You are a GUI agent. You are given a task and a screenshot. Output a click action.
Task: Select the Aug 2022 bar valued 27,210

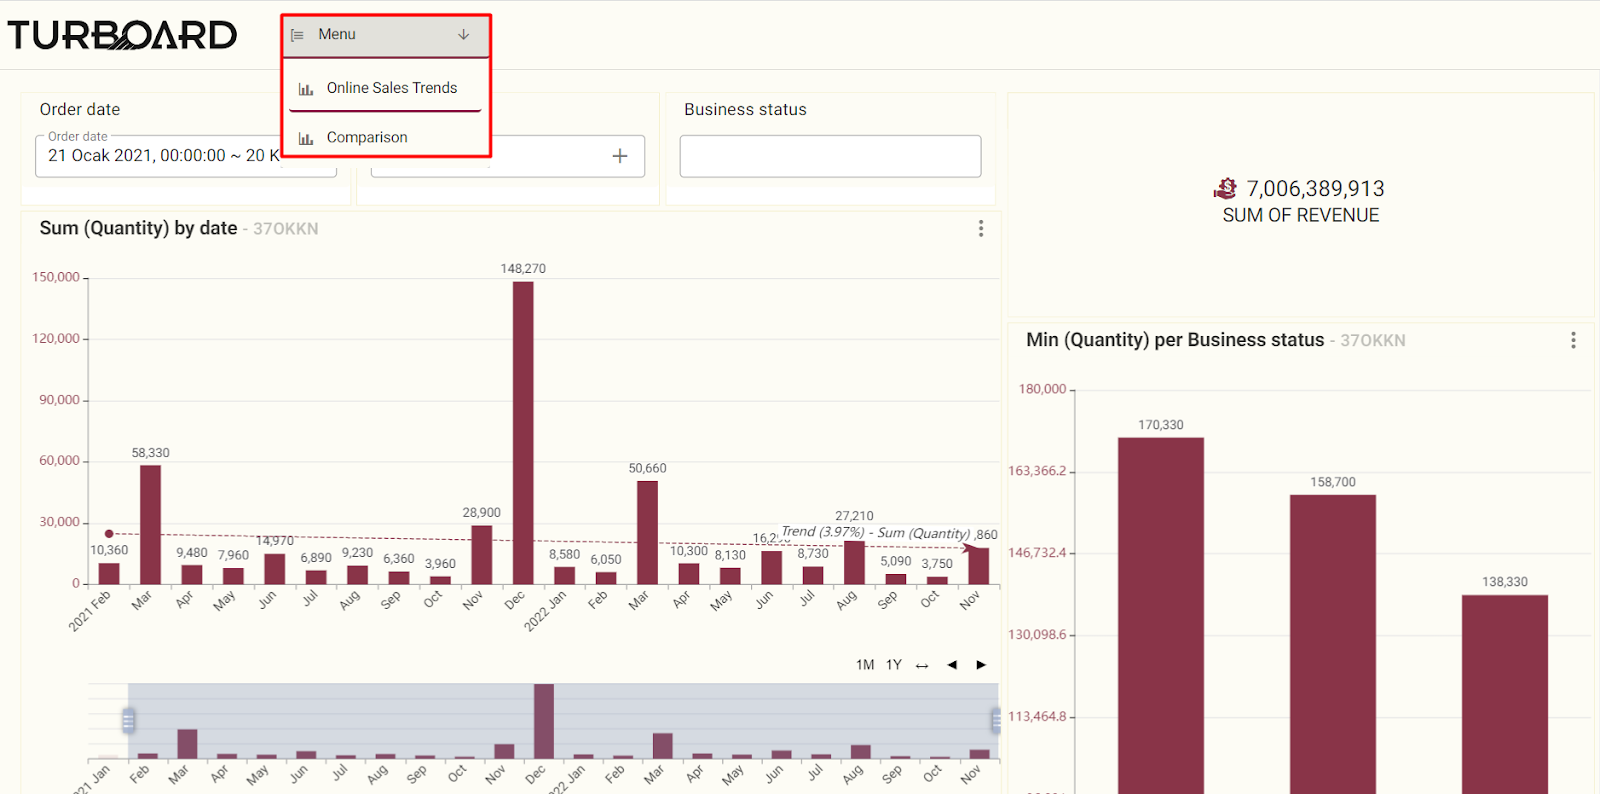point(854,563)
